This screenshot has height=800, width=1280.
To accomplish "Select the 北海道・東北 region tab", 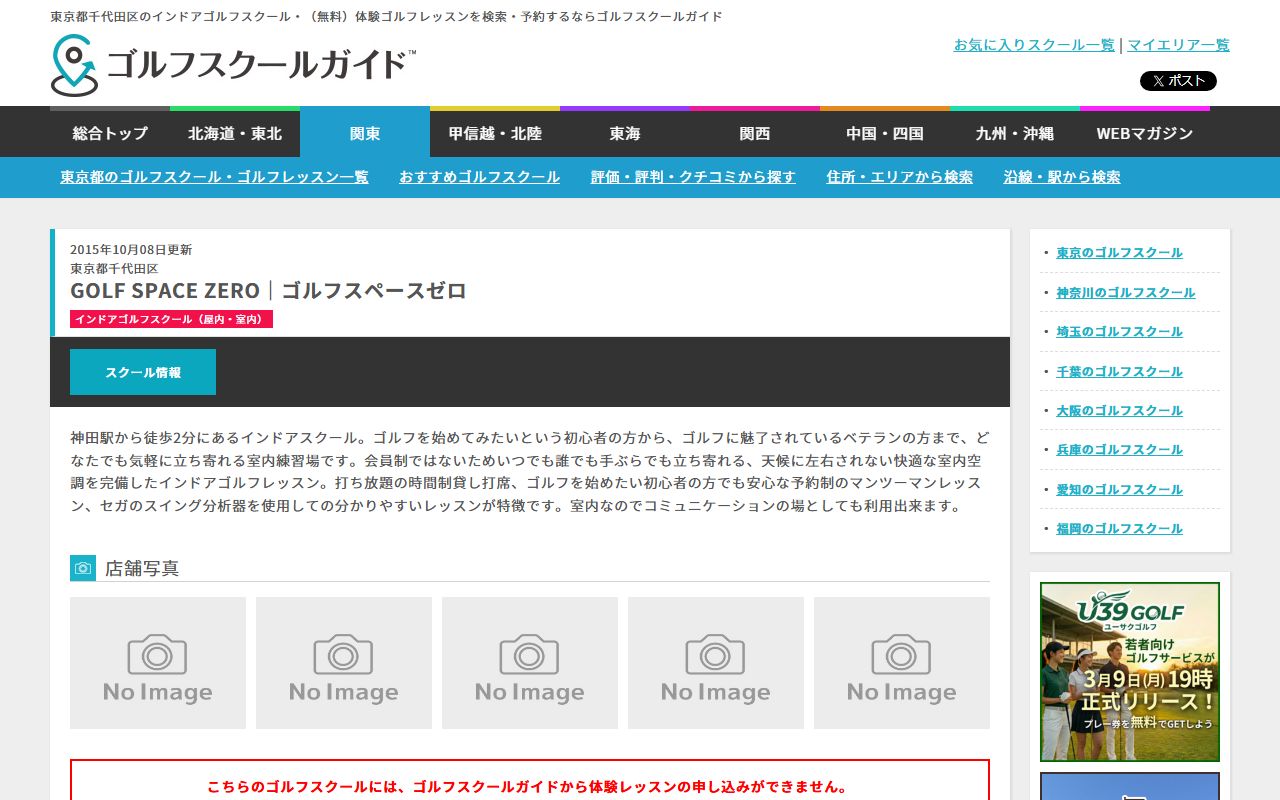I will point(235,133).
